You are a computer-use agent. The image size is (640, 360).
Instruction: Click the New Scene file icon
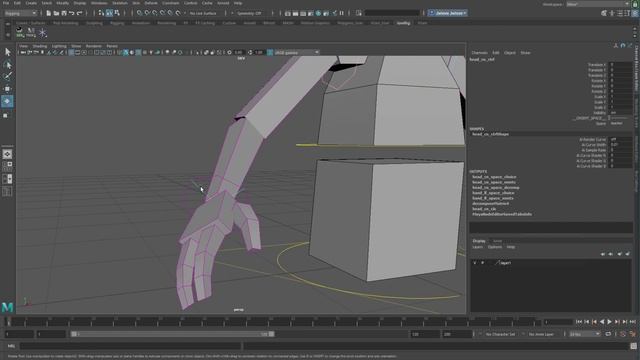[x=49, y=13]
